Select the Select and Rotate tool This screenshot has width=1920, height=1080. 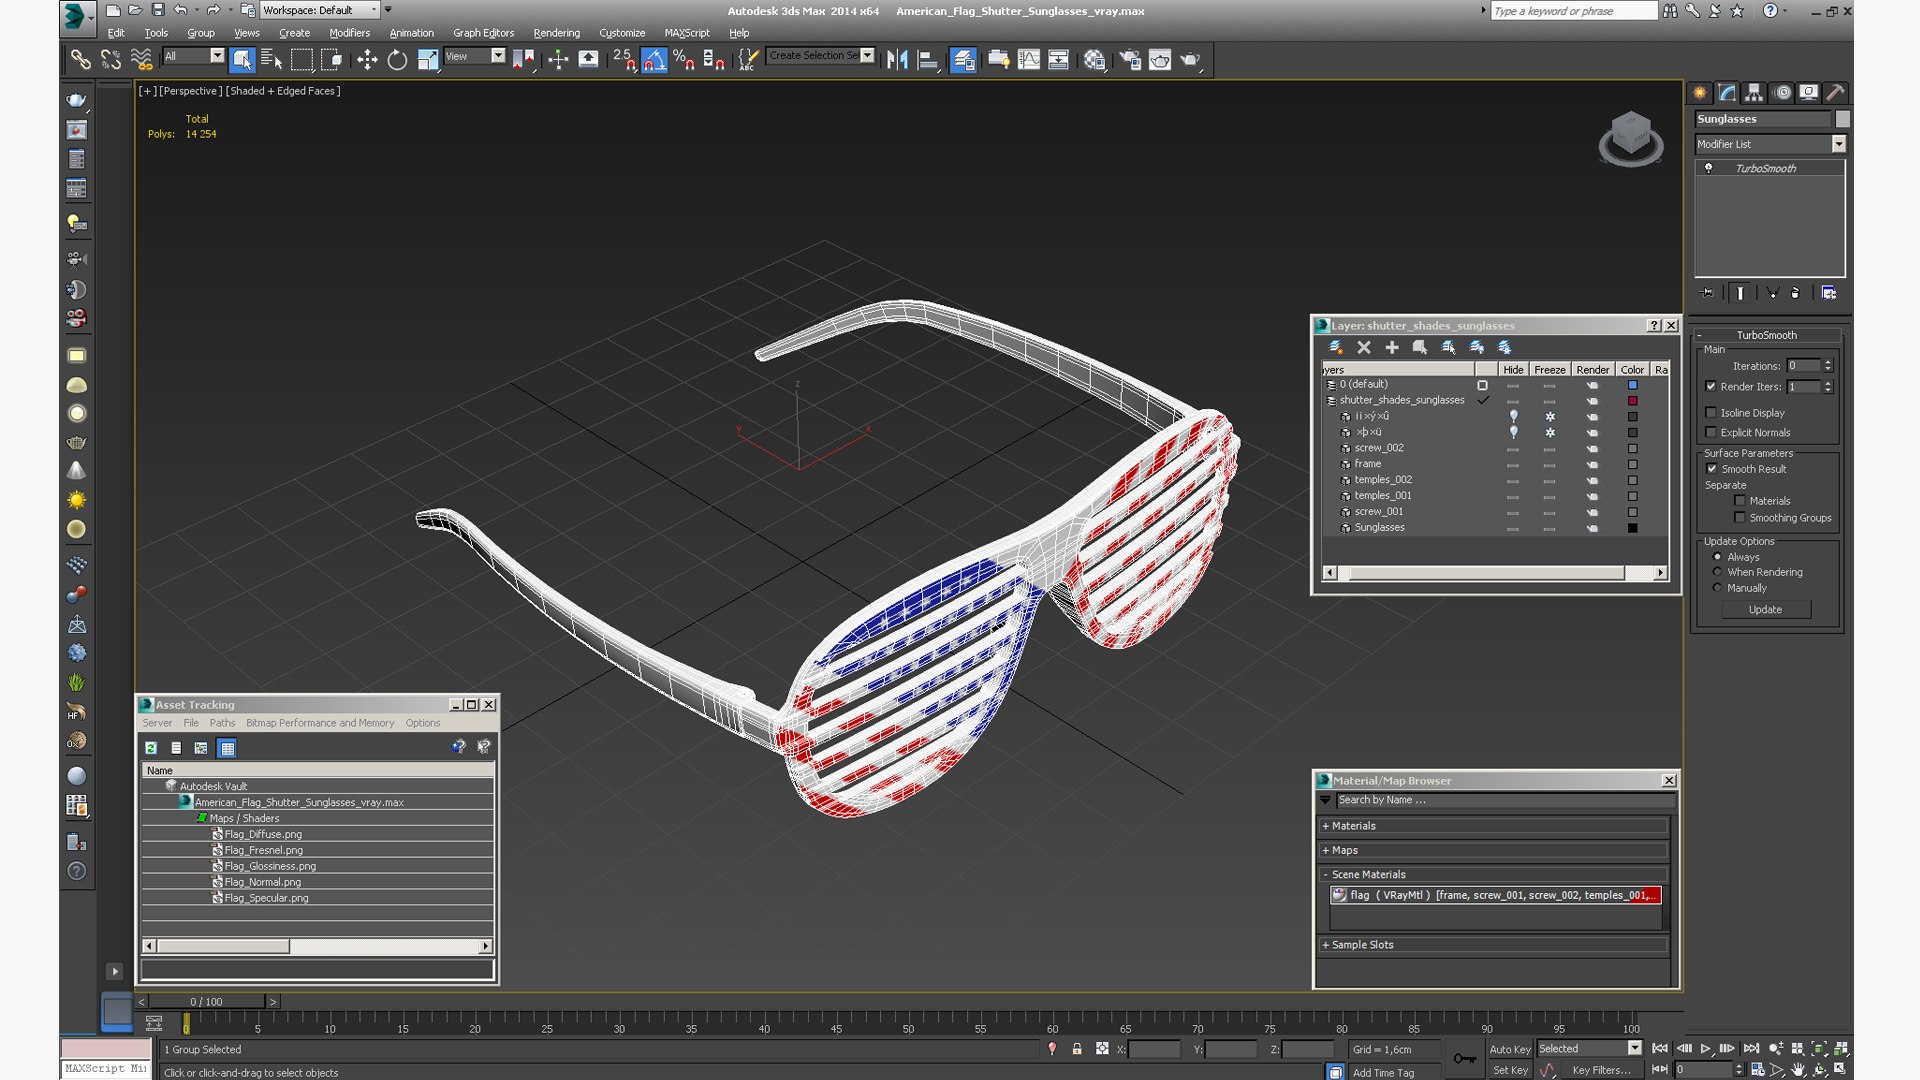pyautogui.click(x=397, y=60)
